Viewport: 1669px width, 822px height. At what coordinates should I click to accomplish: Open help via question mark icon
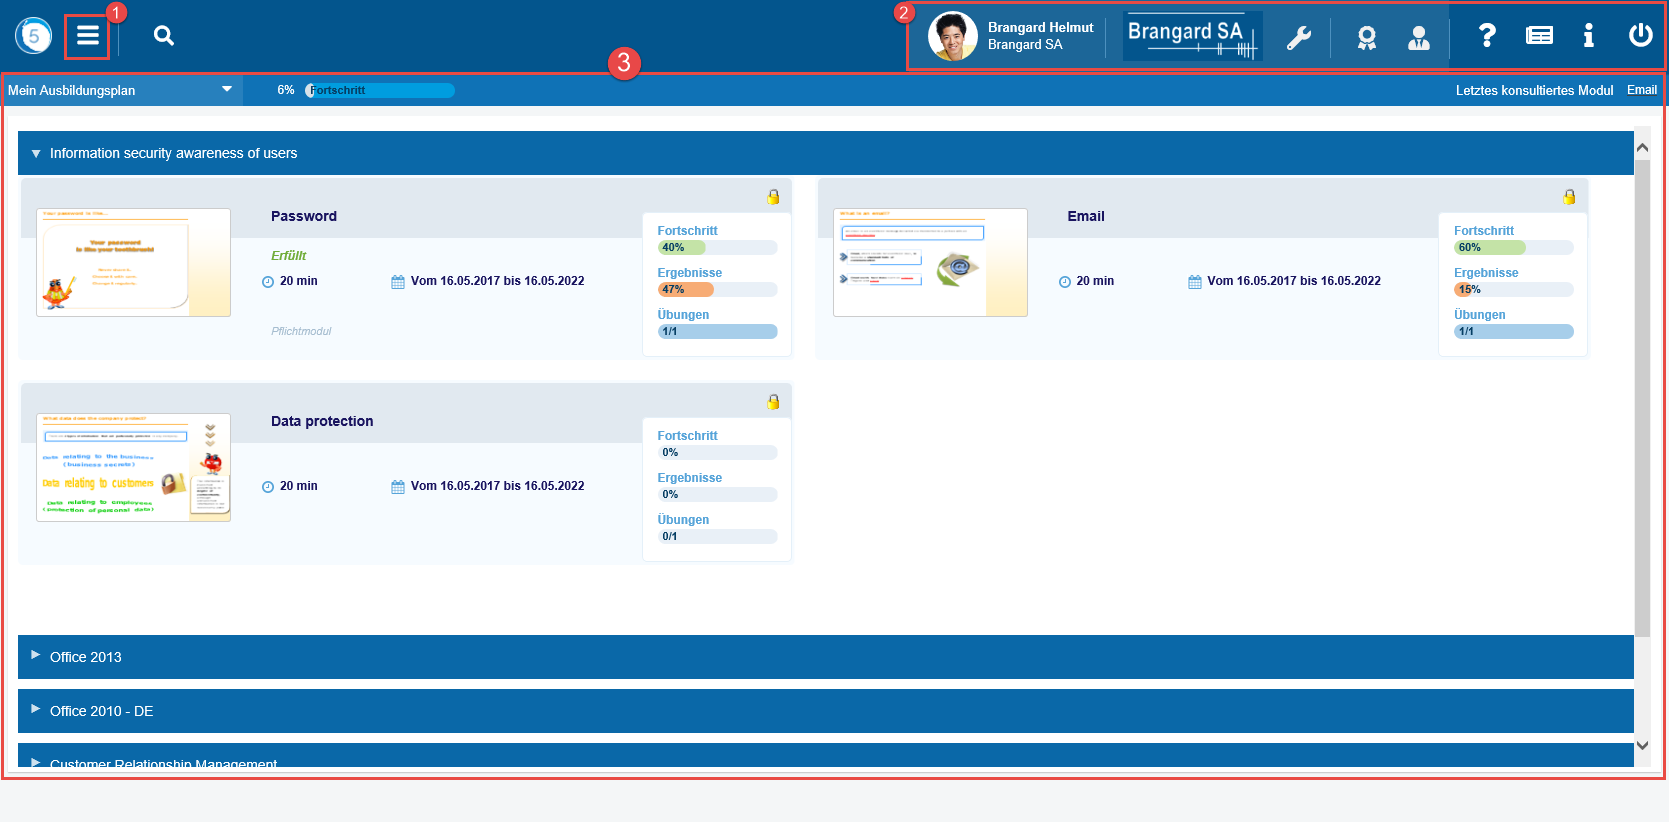[x=1487, y=36]
